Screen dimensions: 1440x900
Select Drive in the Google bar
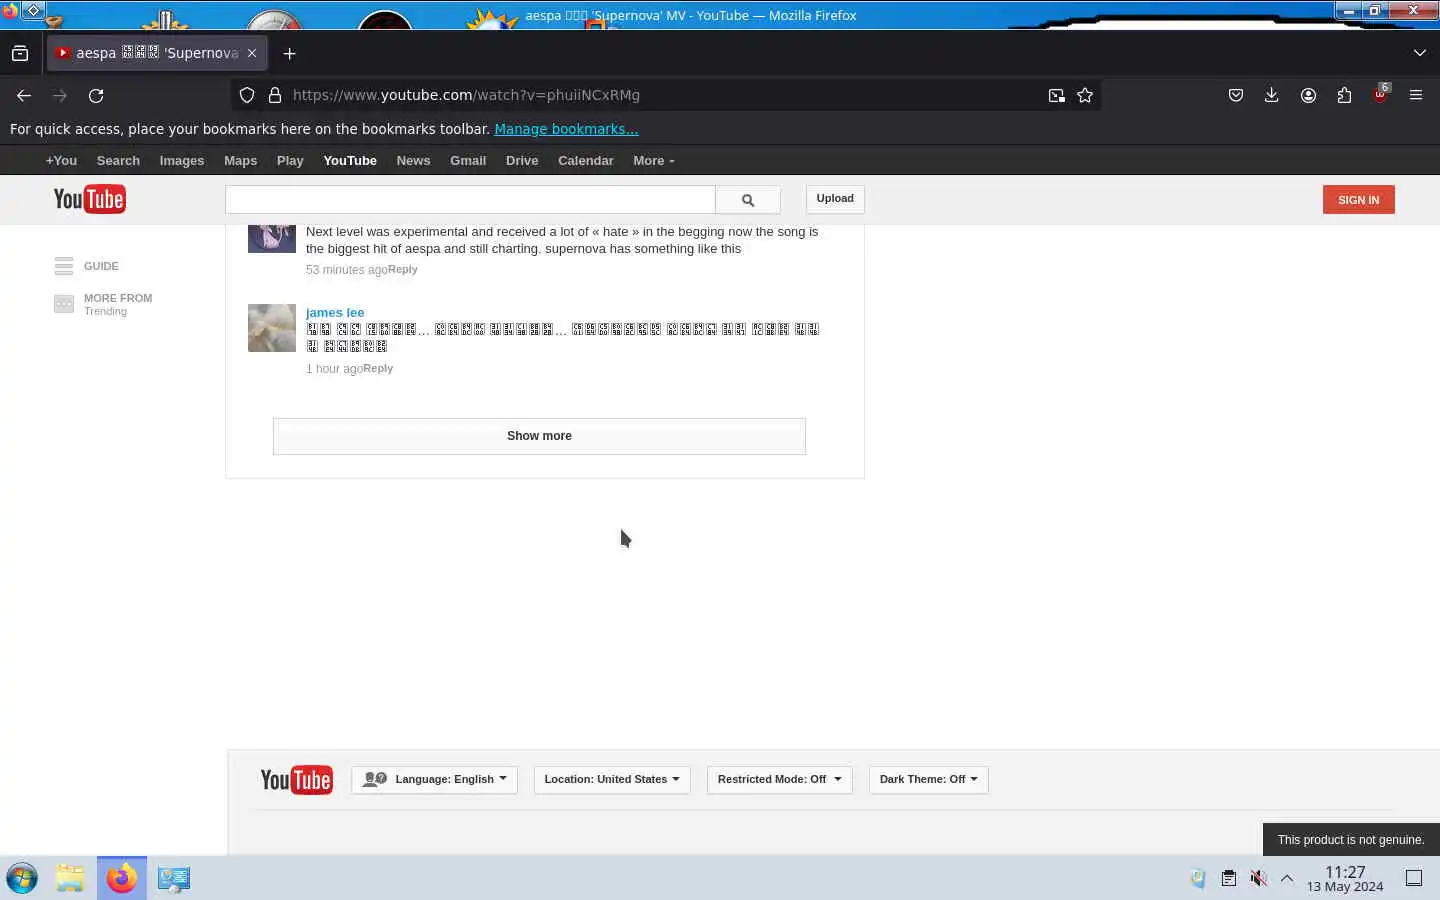point(522,161)
